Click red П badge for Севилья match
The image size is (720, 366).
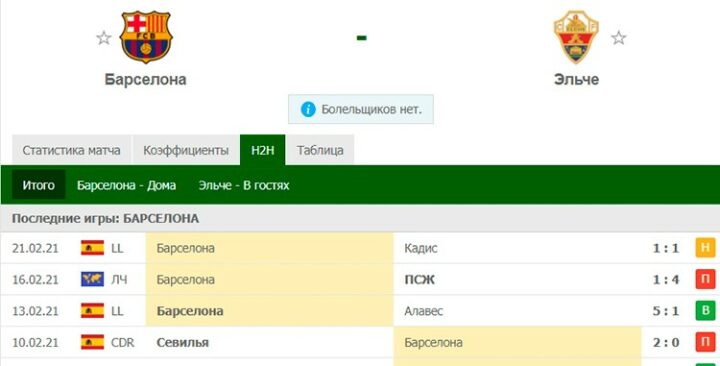(x=705, y=342)
